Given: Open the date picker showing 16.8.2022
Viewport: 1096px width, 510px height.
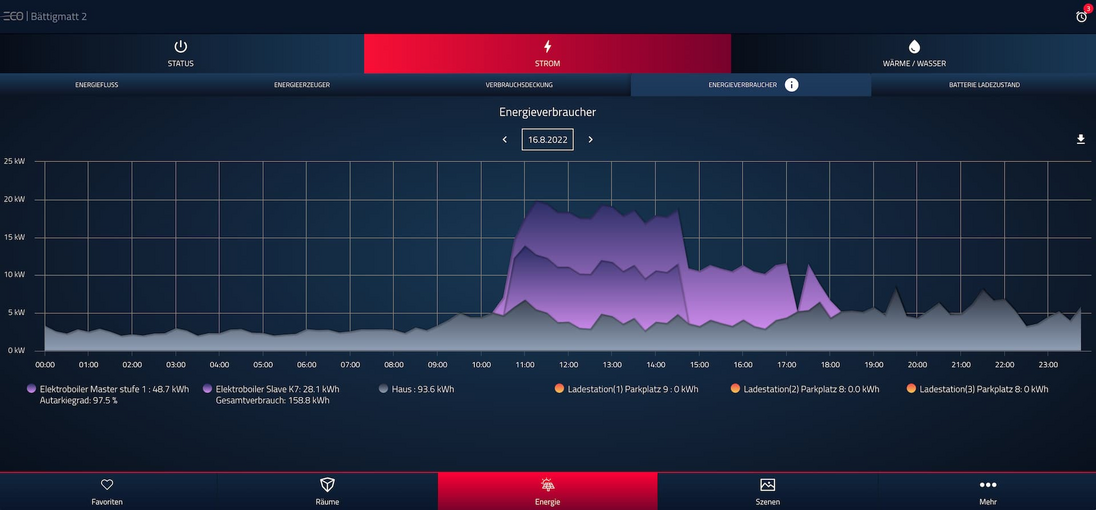Looking at the screenshot, I should coord(548,140).
